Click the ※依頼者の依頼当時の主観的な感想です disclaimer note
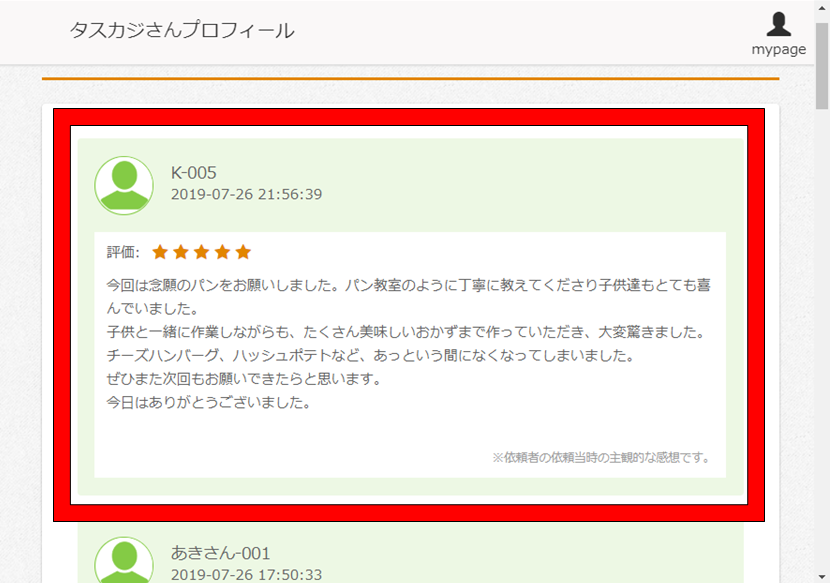Image resolution: width=830 pixels, height=583 pixels. (x=601, y=457)
